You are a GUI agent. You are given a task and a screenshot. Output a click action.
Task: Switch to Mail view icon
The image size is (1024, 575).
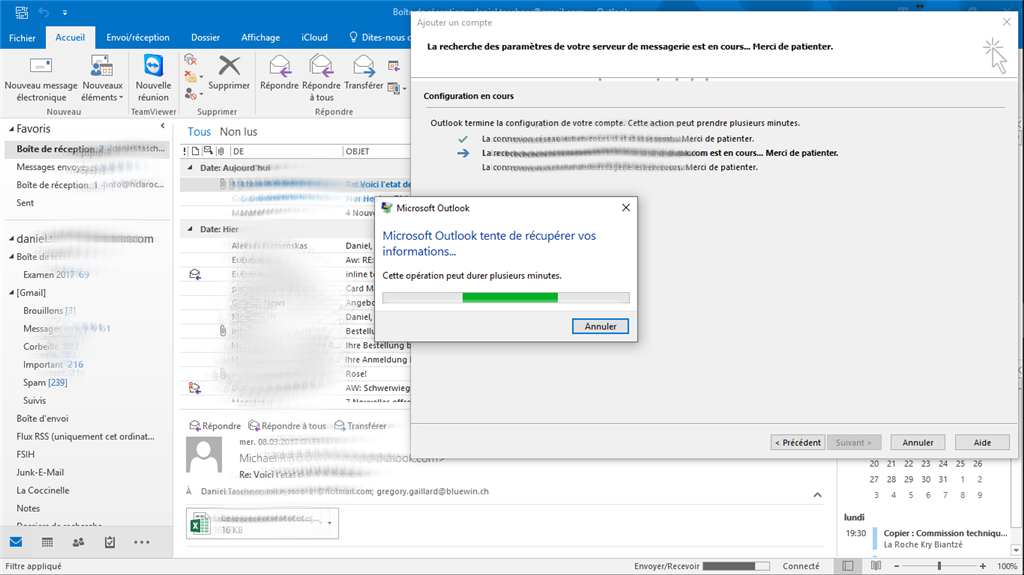click(16, 542)
